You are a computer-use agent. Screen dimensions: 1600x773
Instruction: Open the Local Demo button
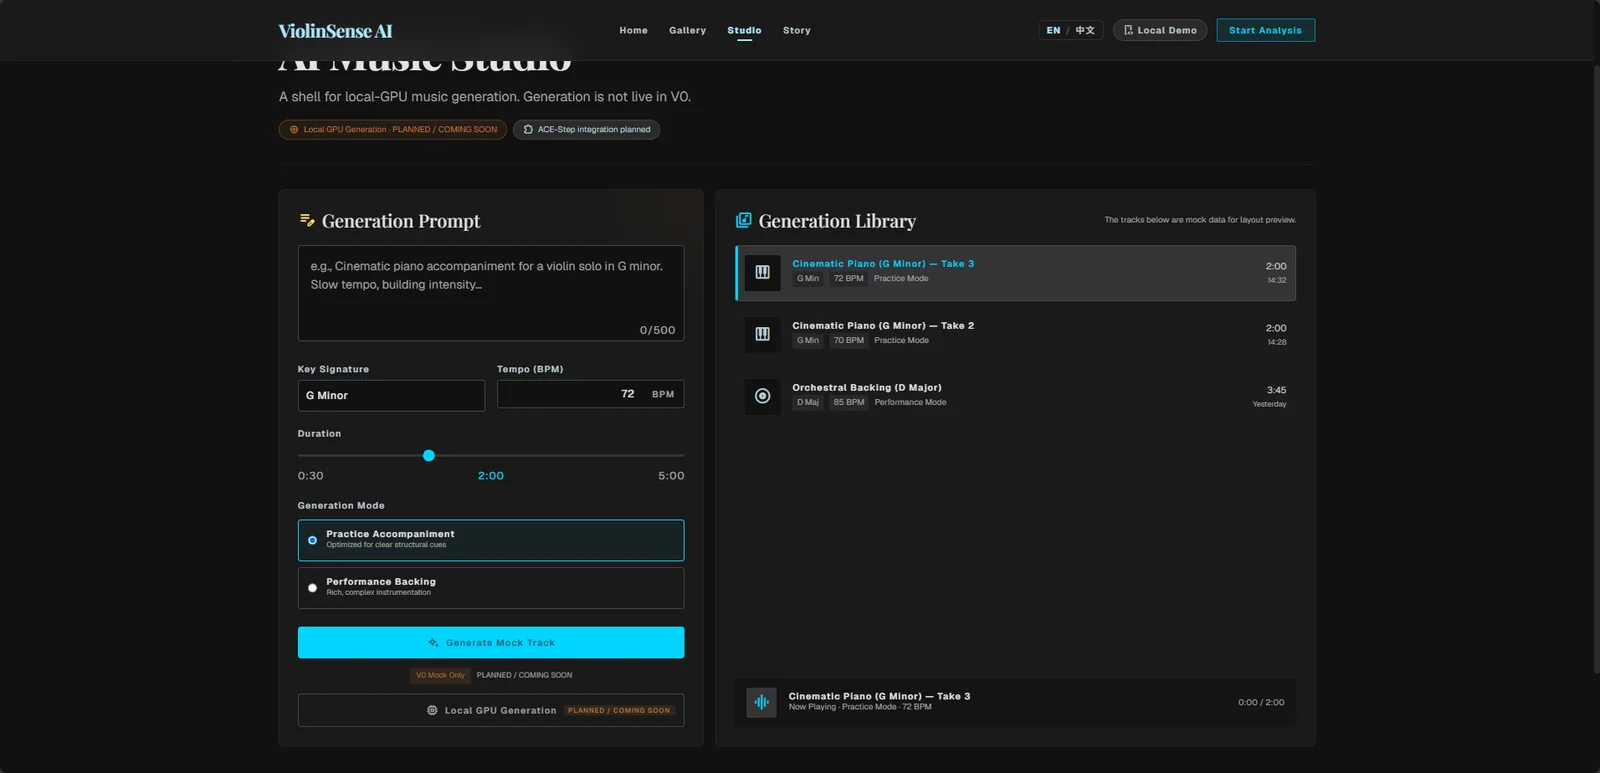[x=1160, y=31]
